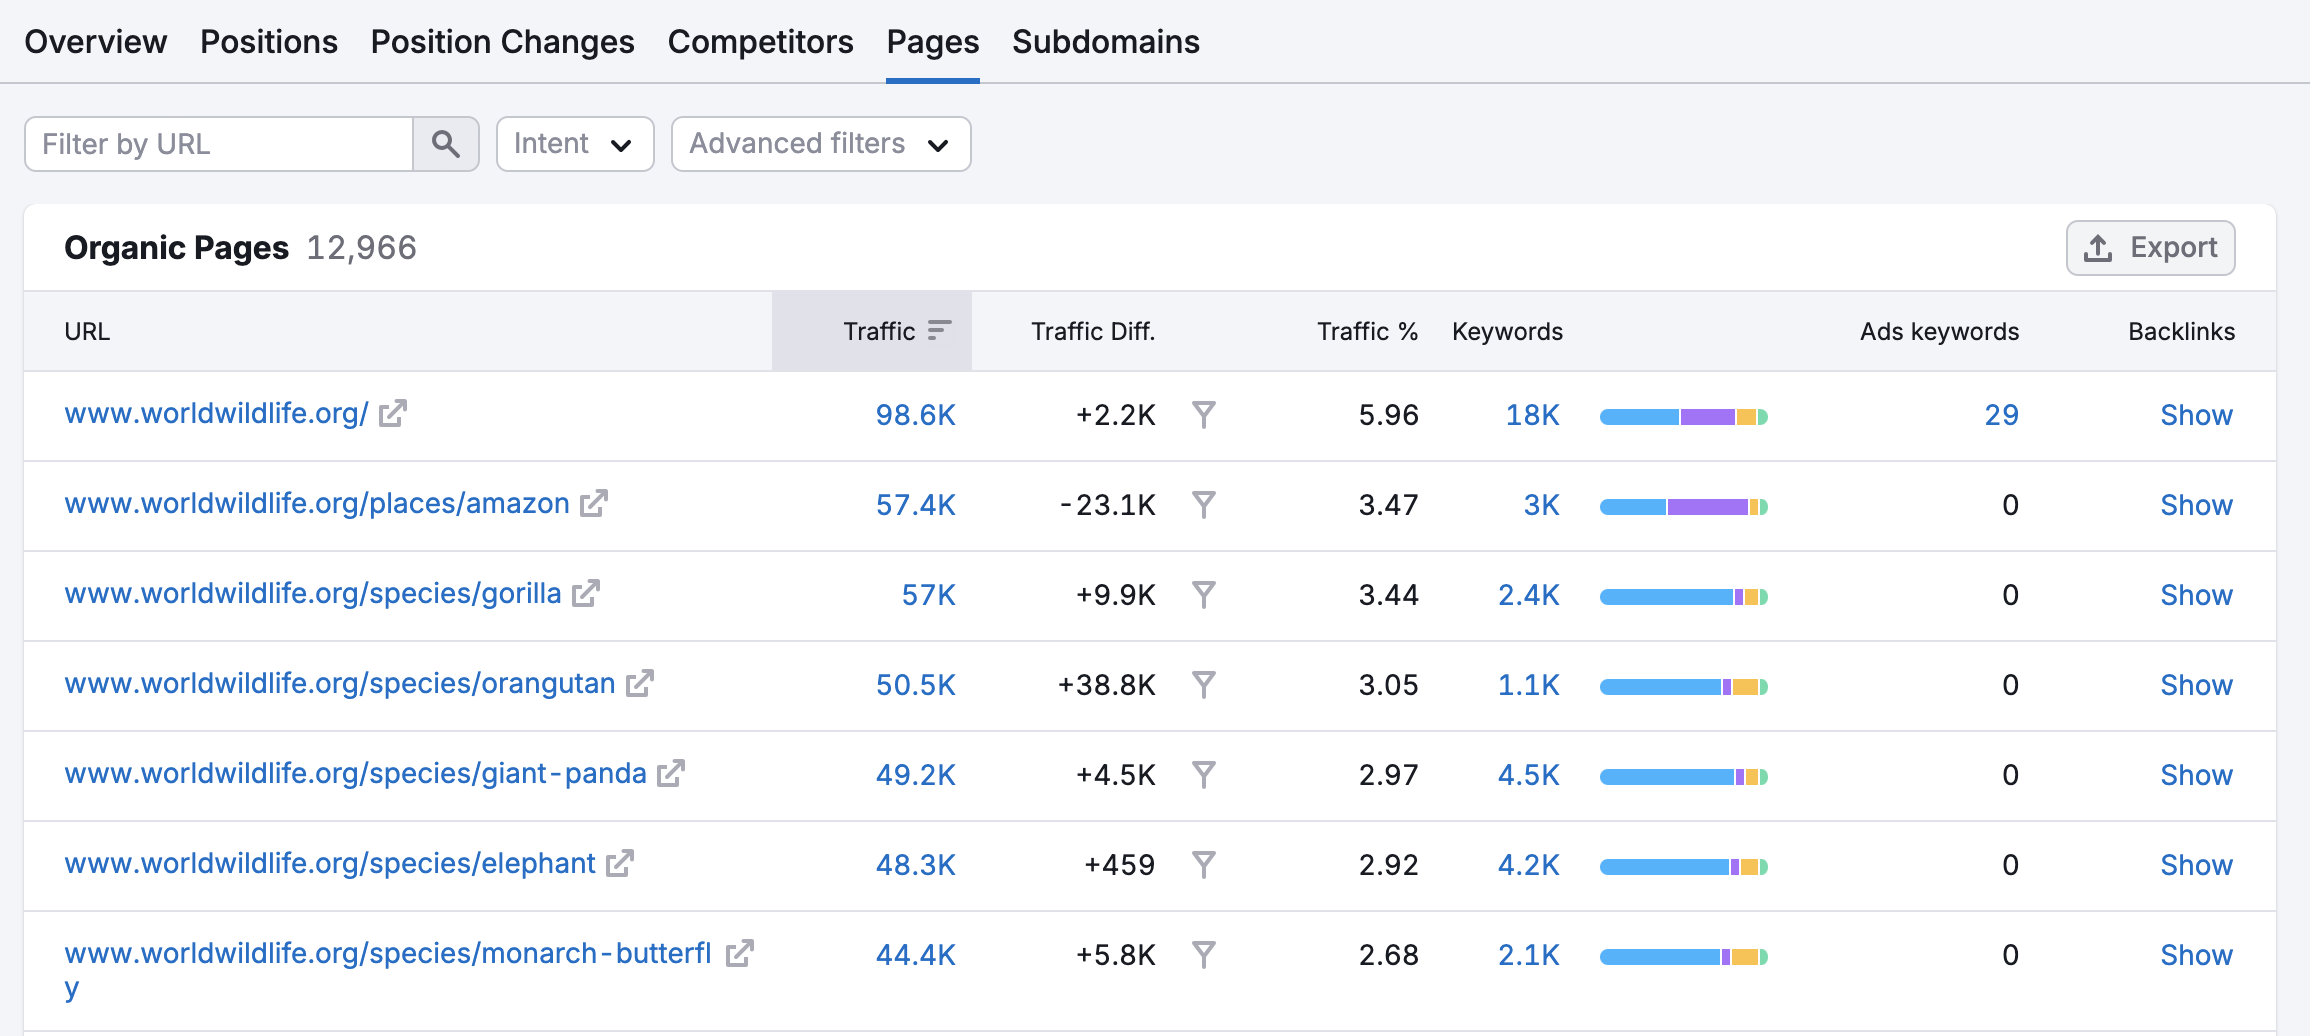The height and width of the screenshot is (1036, 2310).
Task: Show backlinks for homepage row
Action: coord(2197,415)
